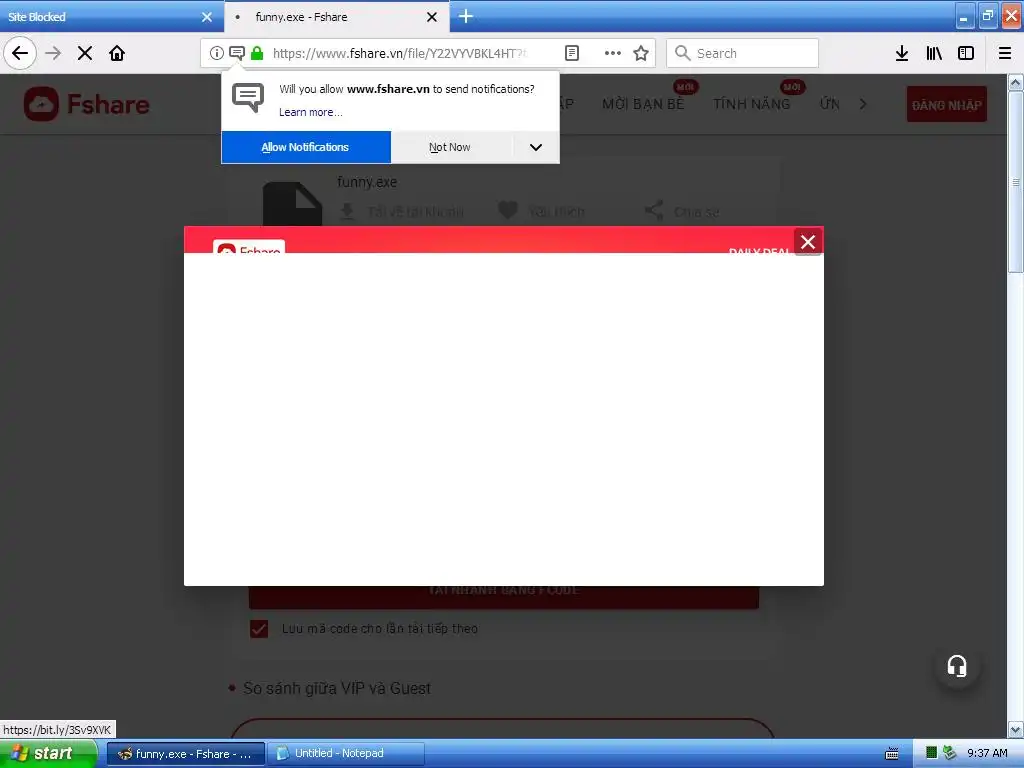Click the green tray icon near clock
The width and height of the screenshot is (1024, 768).
click(931, 753)
